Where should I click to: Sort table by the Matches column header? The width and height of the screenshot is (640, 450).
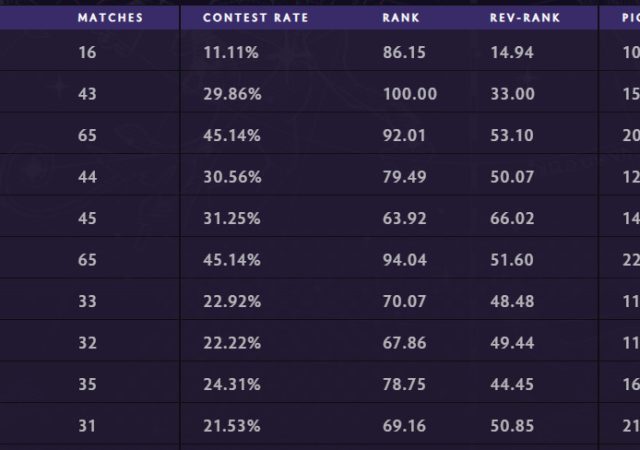(x=110, y=18)
